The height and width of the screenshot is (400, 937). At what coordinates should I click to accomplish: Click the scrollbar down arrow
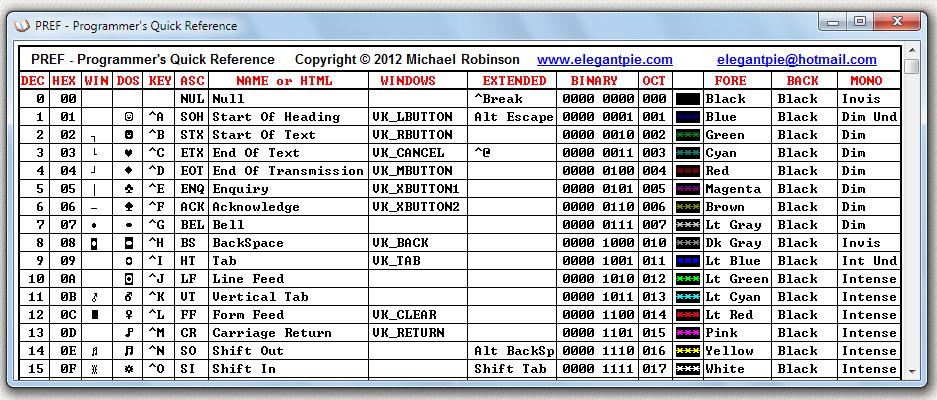pyautogui.click(x=911, y=372)
